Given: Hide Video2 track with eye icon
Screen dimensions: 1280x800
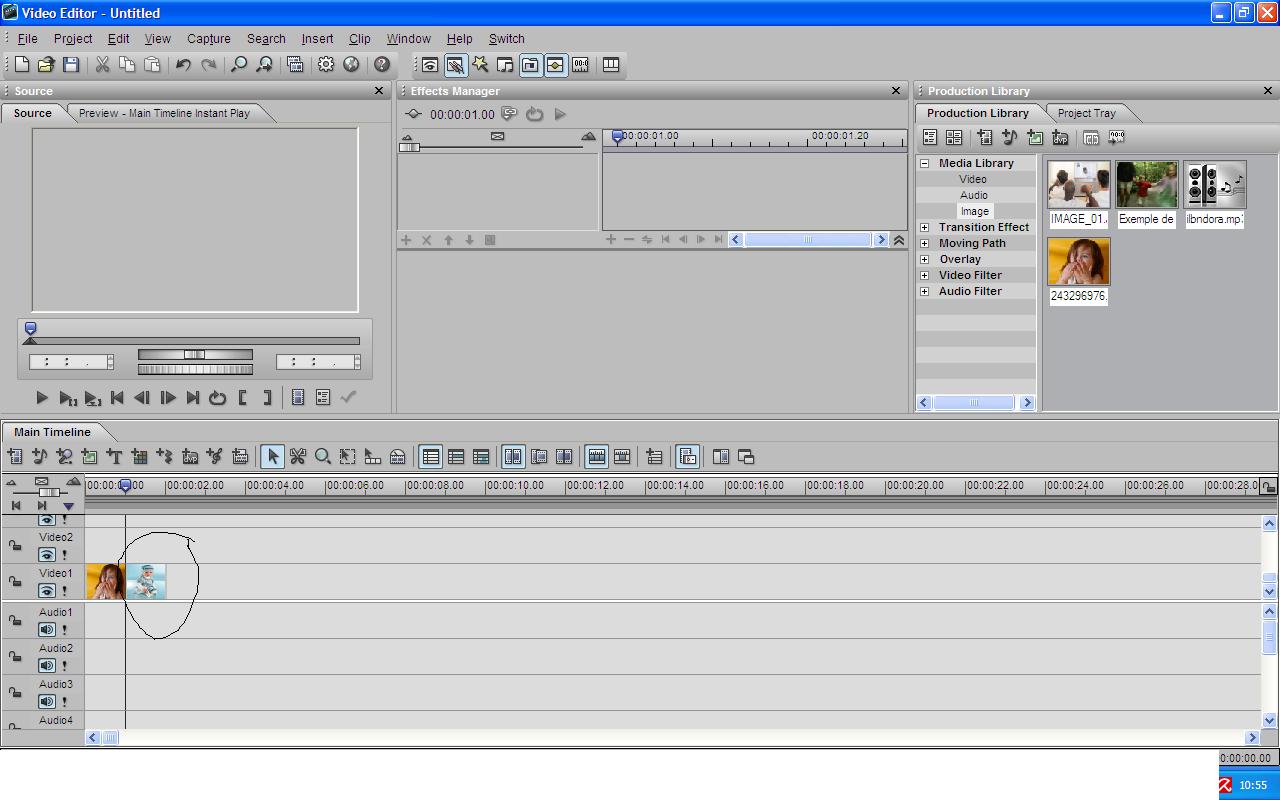Looking at the screenshot, I should point(47,555).
